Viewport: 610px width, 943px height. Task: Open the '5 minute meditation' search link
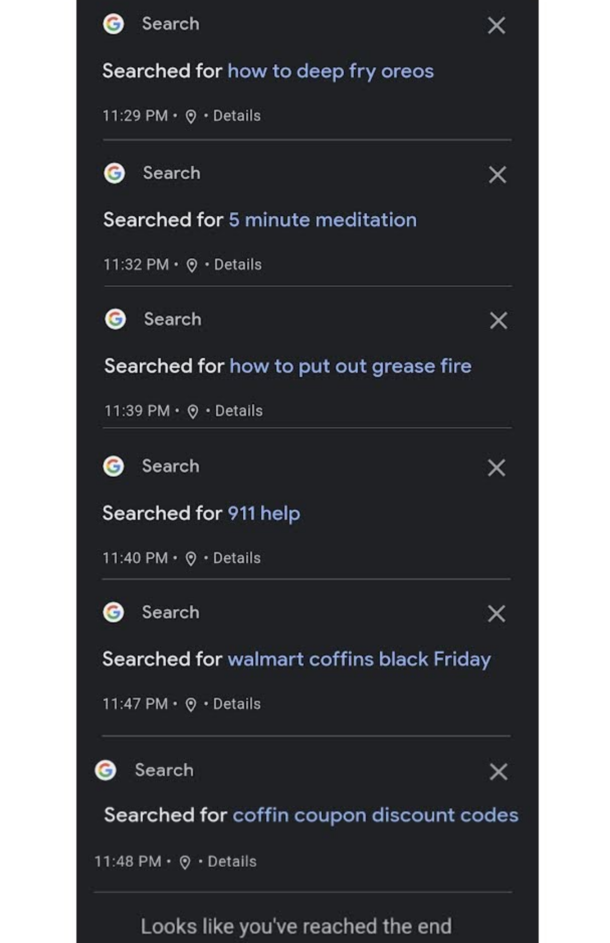[322, 220]
